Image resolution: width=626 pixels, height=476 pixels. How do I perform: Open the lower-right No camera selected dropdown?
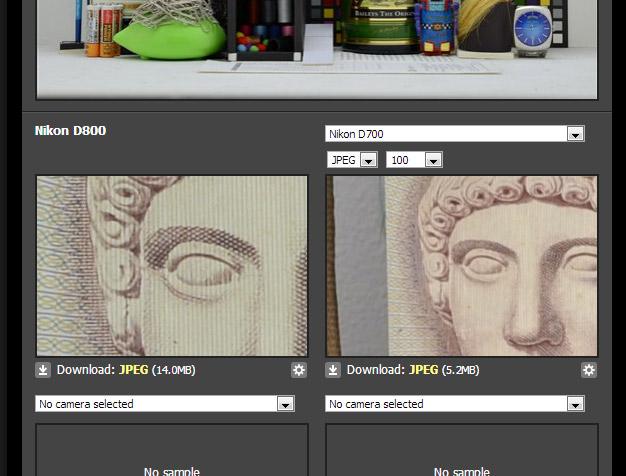(x=455, y=404)
